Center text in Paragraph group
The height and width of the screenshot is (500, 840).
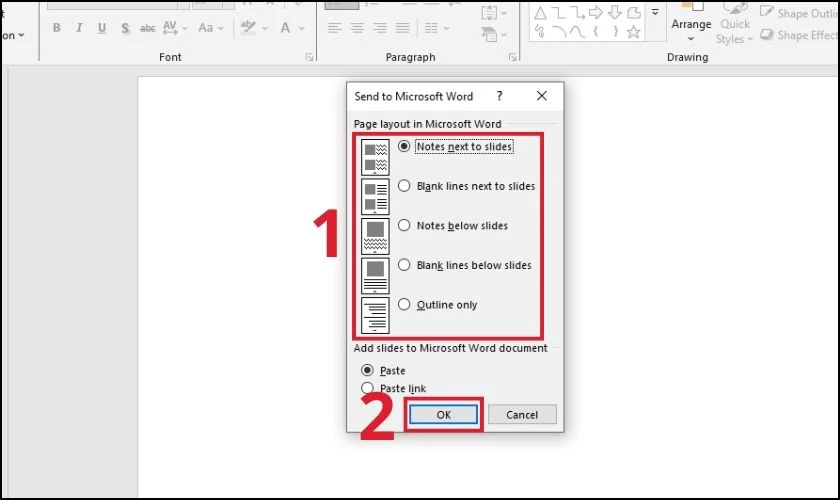[357, 28]
